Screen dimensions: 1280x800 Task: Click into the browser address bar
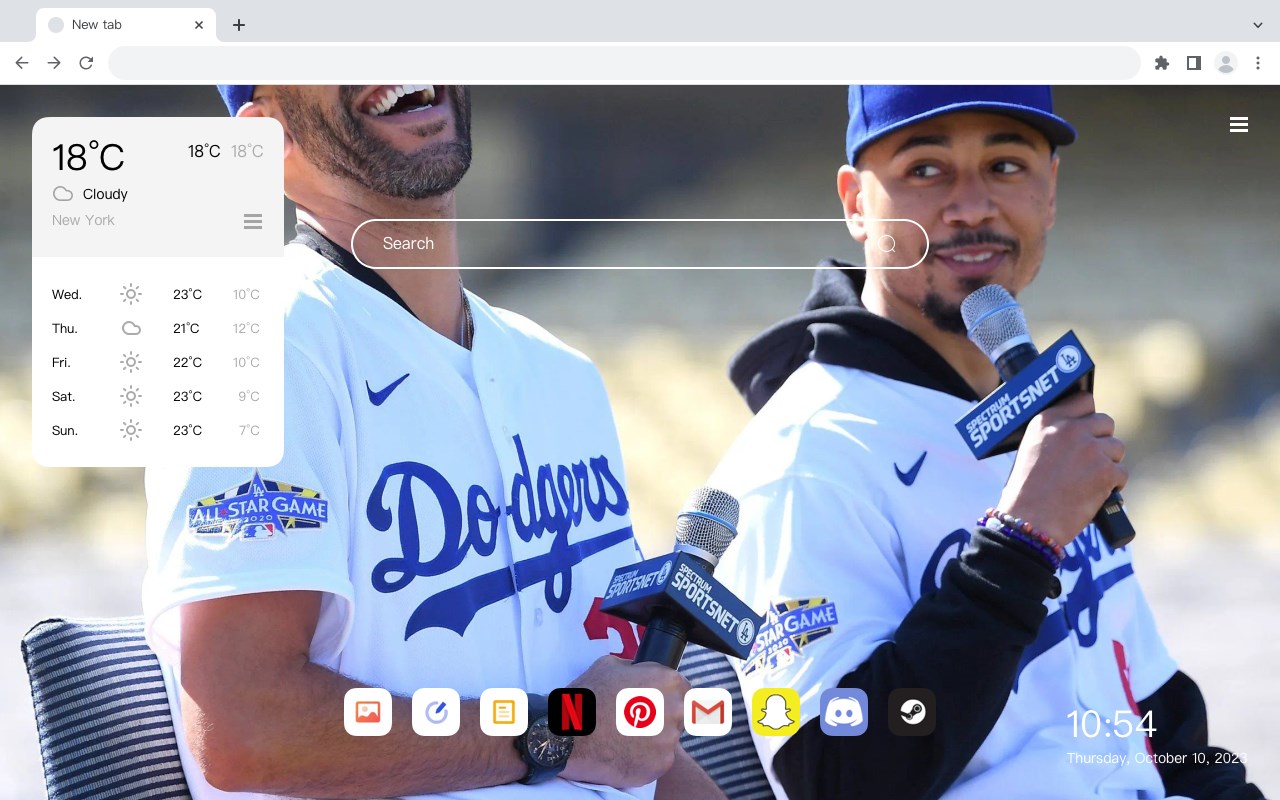[624, 63]
